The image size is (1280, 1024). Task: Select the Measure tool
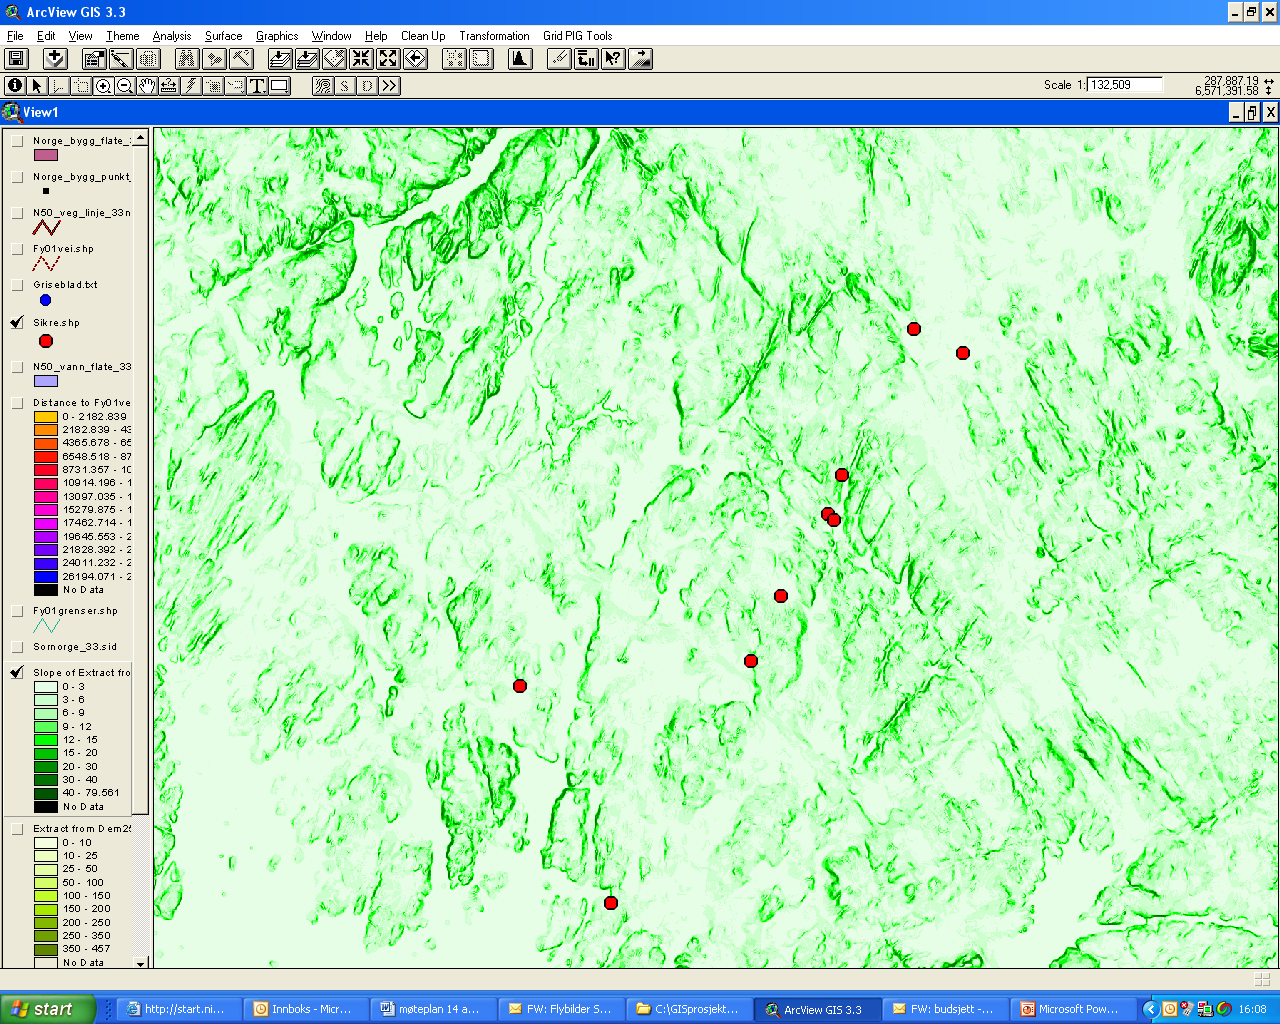169,86
